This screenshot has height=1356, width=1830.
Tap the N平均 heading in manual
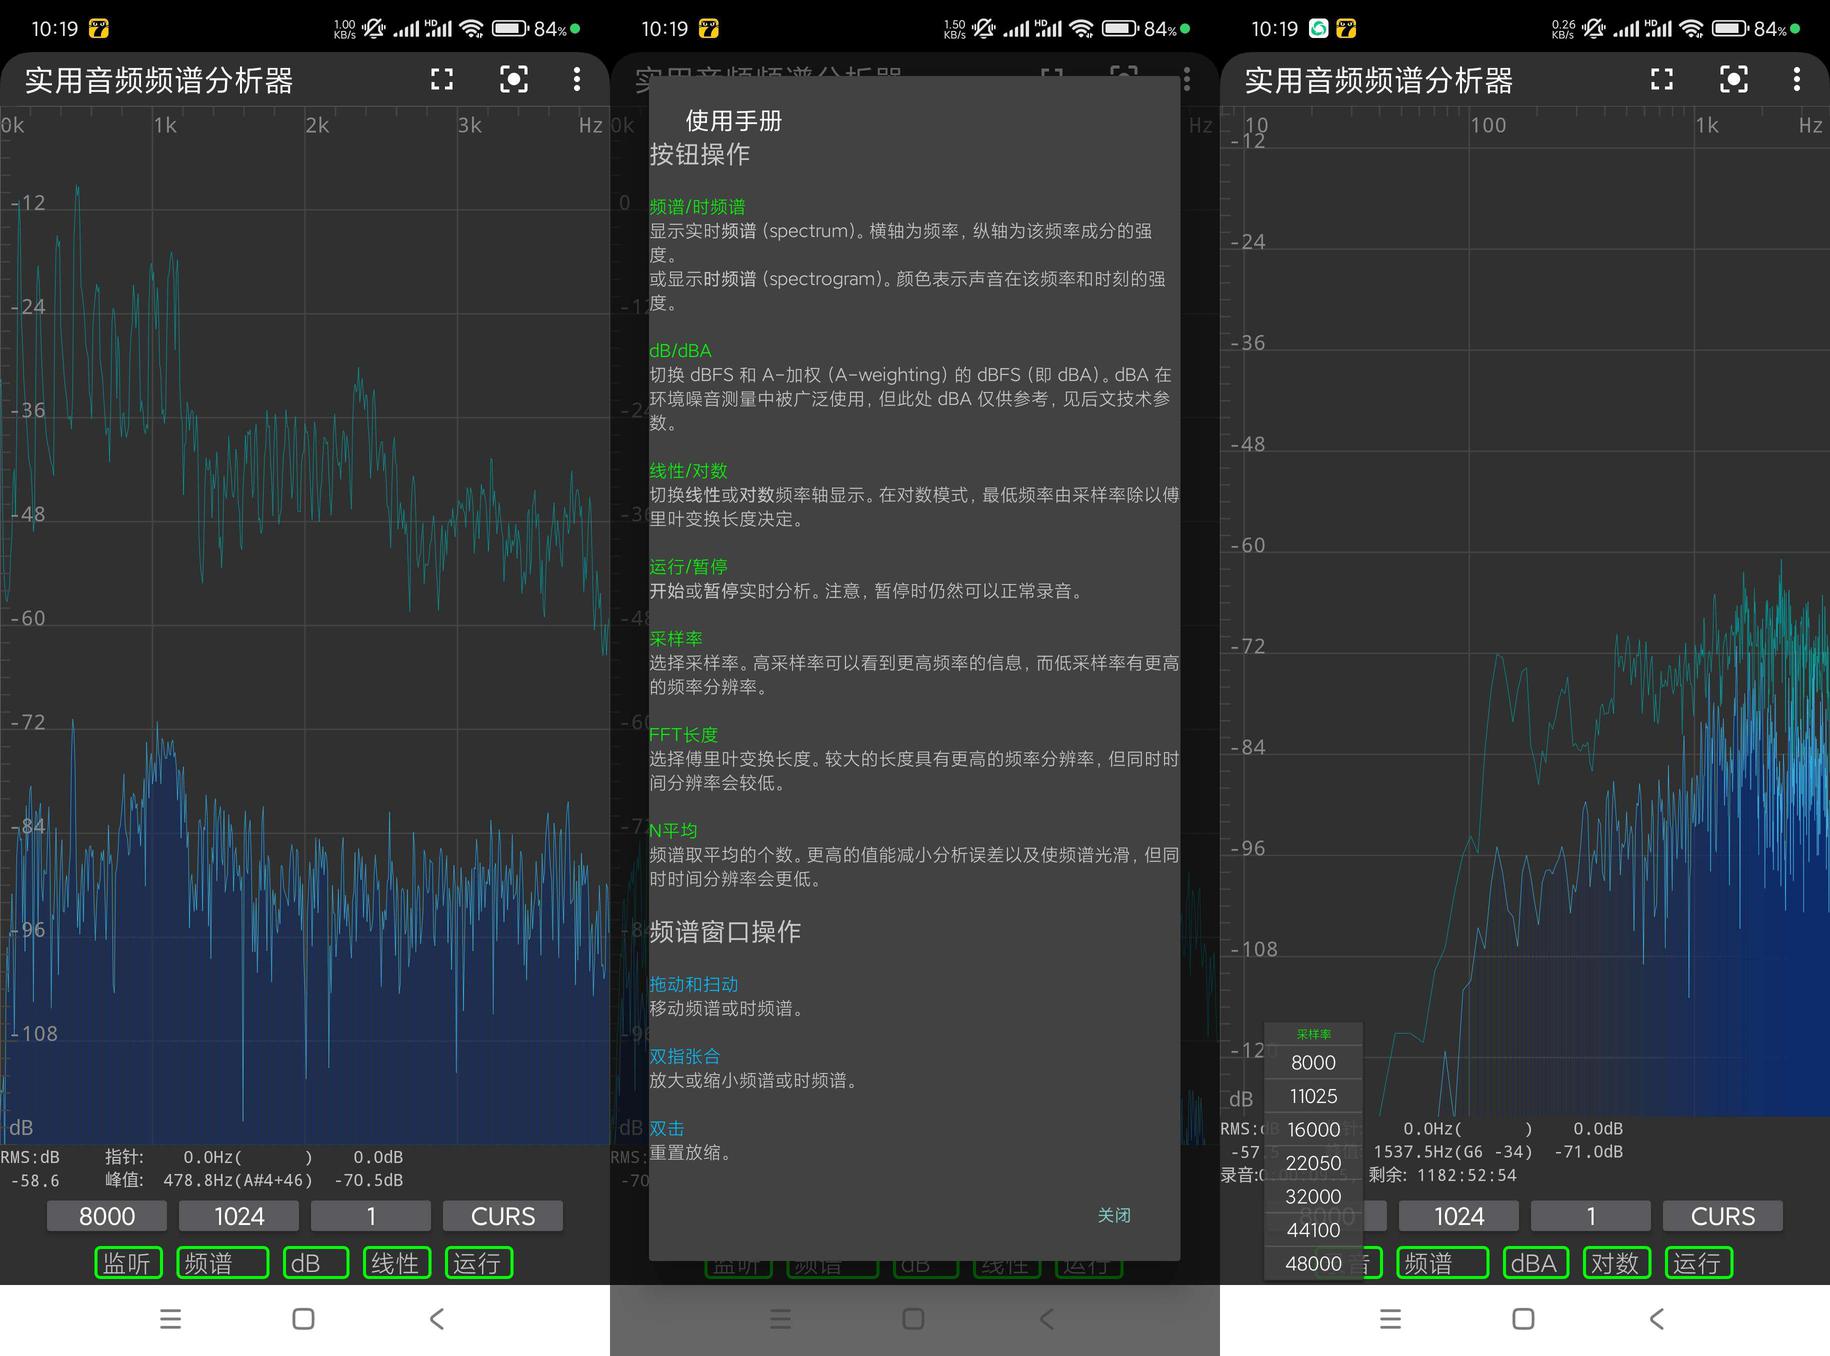673,831
